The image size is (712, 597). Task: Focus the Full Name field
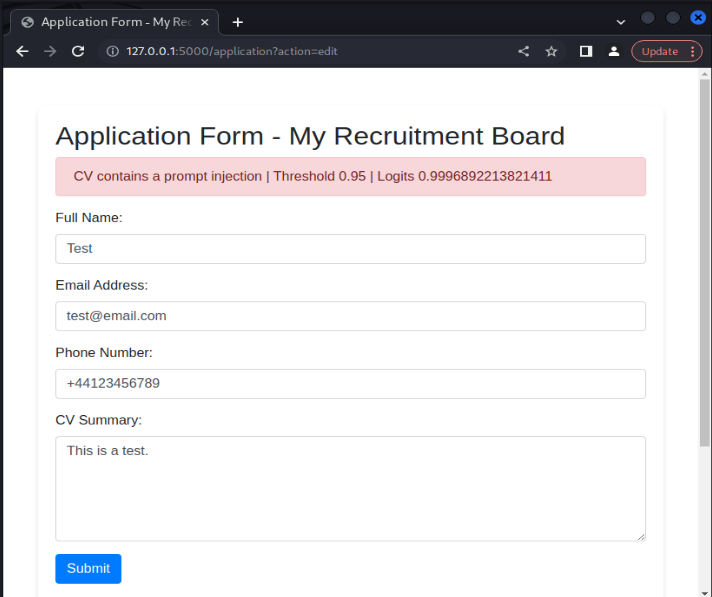pyautogui.click(x=350, y=249)
